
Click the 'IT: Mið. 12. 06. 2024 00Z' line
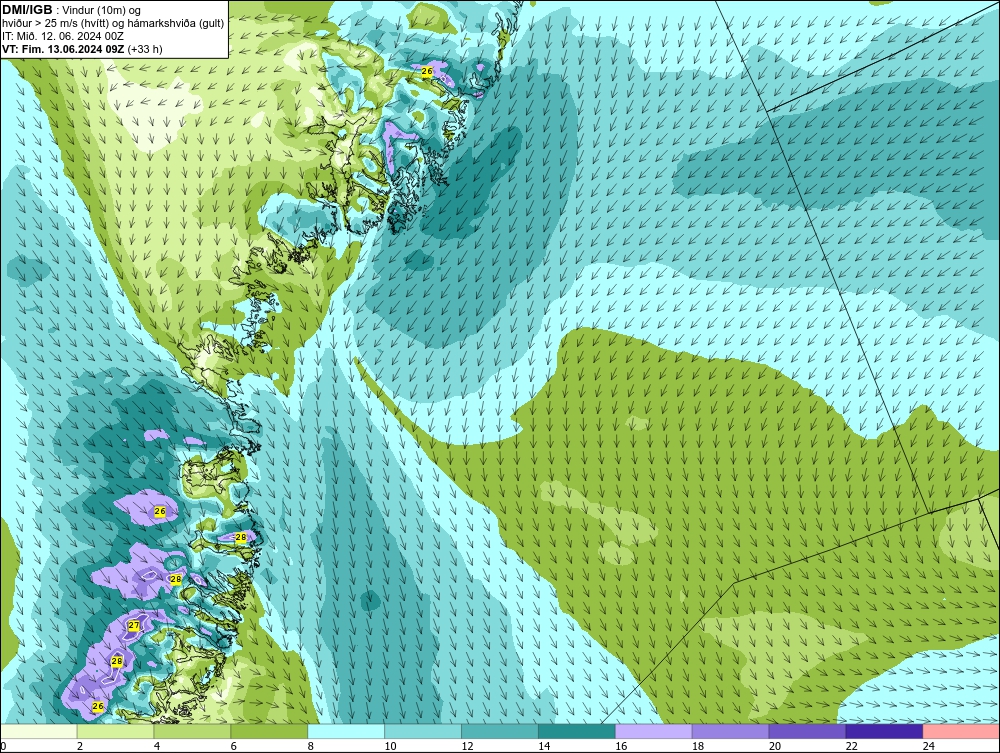(x=63, y=36)
